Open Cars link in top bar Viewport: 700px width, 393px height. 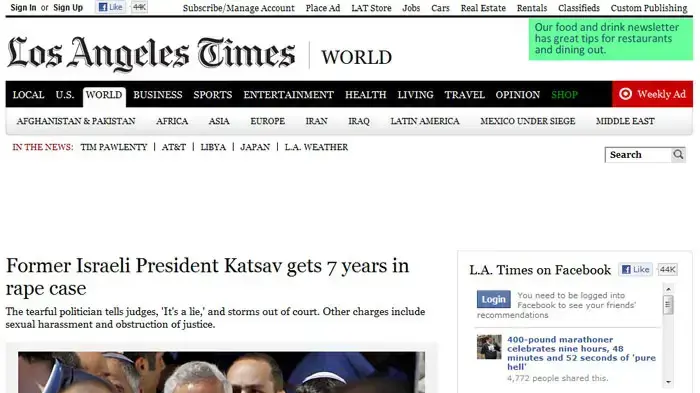click(440, 8)
